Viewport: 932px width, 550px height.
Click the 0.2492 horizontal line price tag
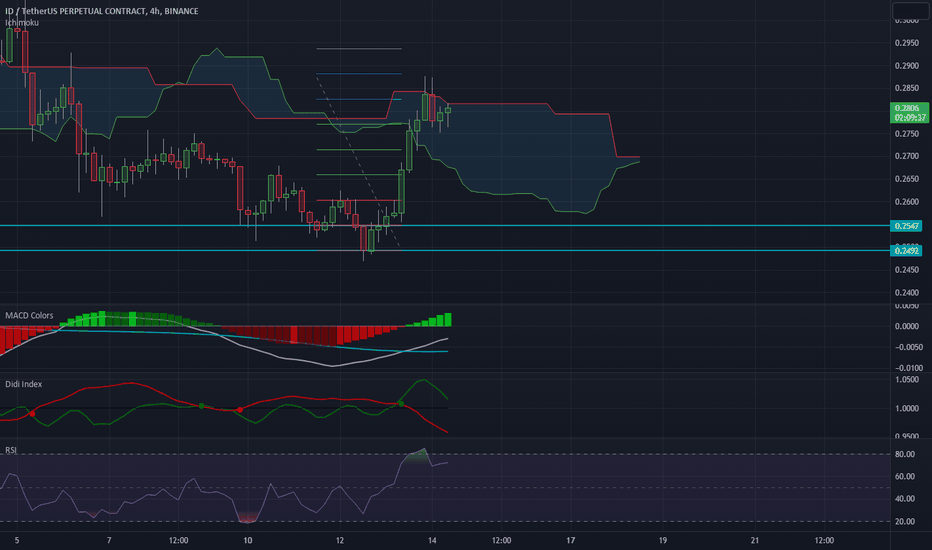click(906, 251)
